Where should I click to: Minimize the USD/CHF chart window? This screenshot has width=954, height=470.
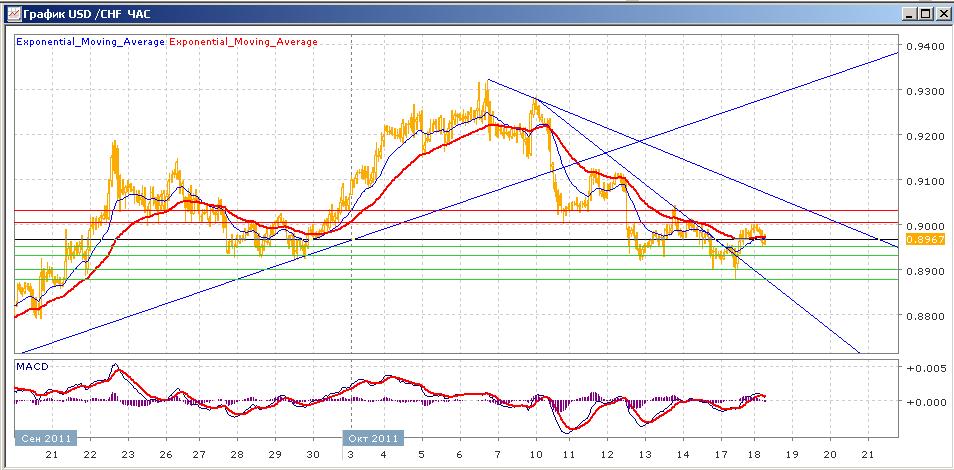click(910, 13)
